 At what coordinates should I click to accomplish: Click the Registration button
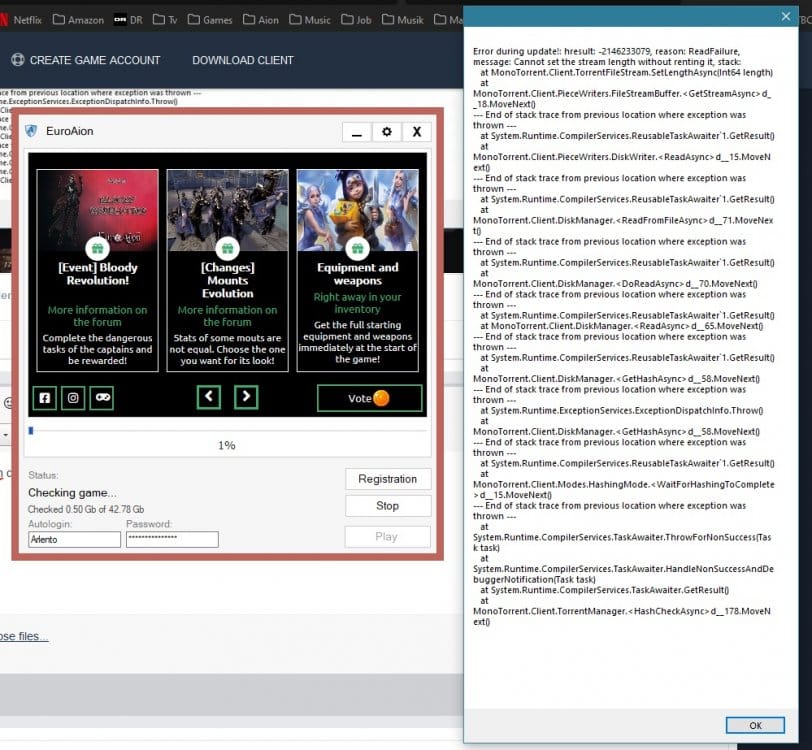pos(387,479)
